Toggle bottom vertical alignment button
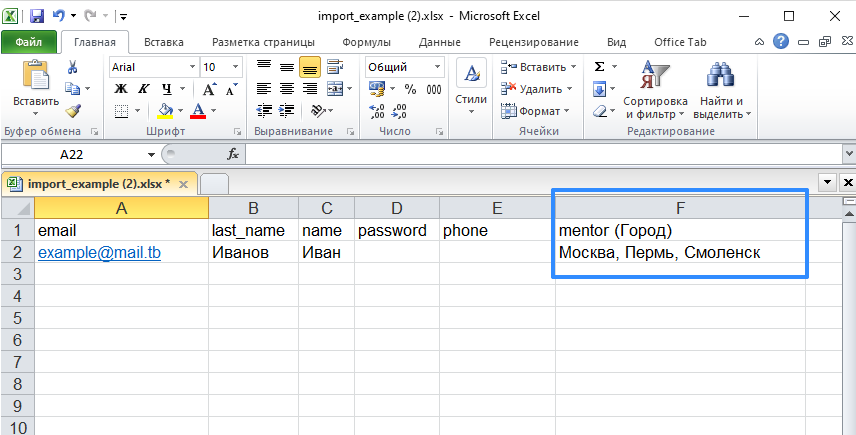This screenshot has height=435, width=856. coord(309,67)
